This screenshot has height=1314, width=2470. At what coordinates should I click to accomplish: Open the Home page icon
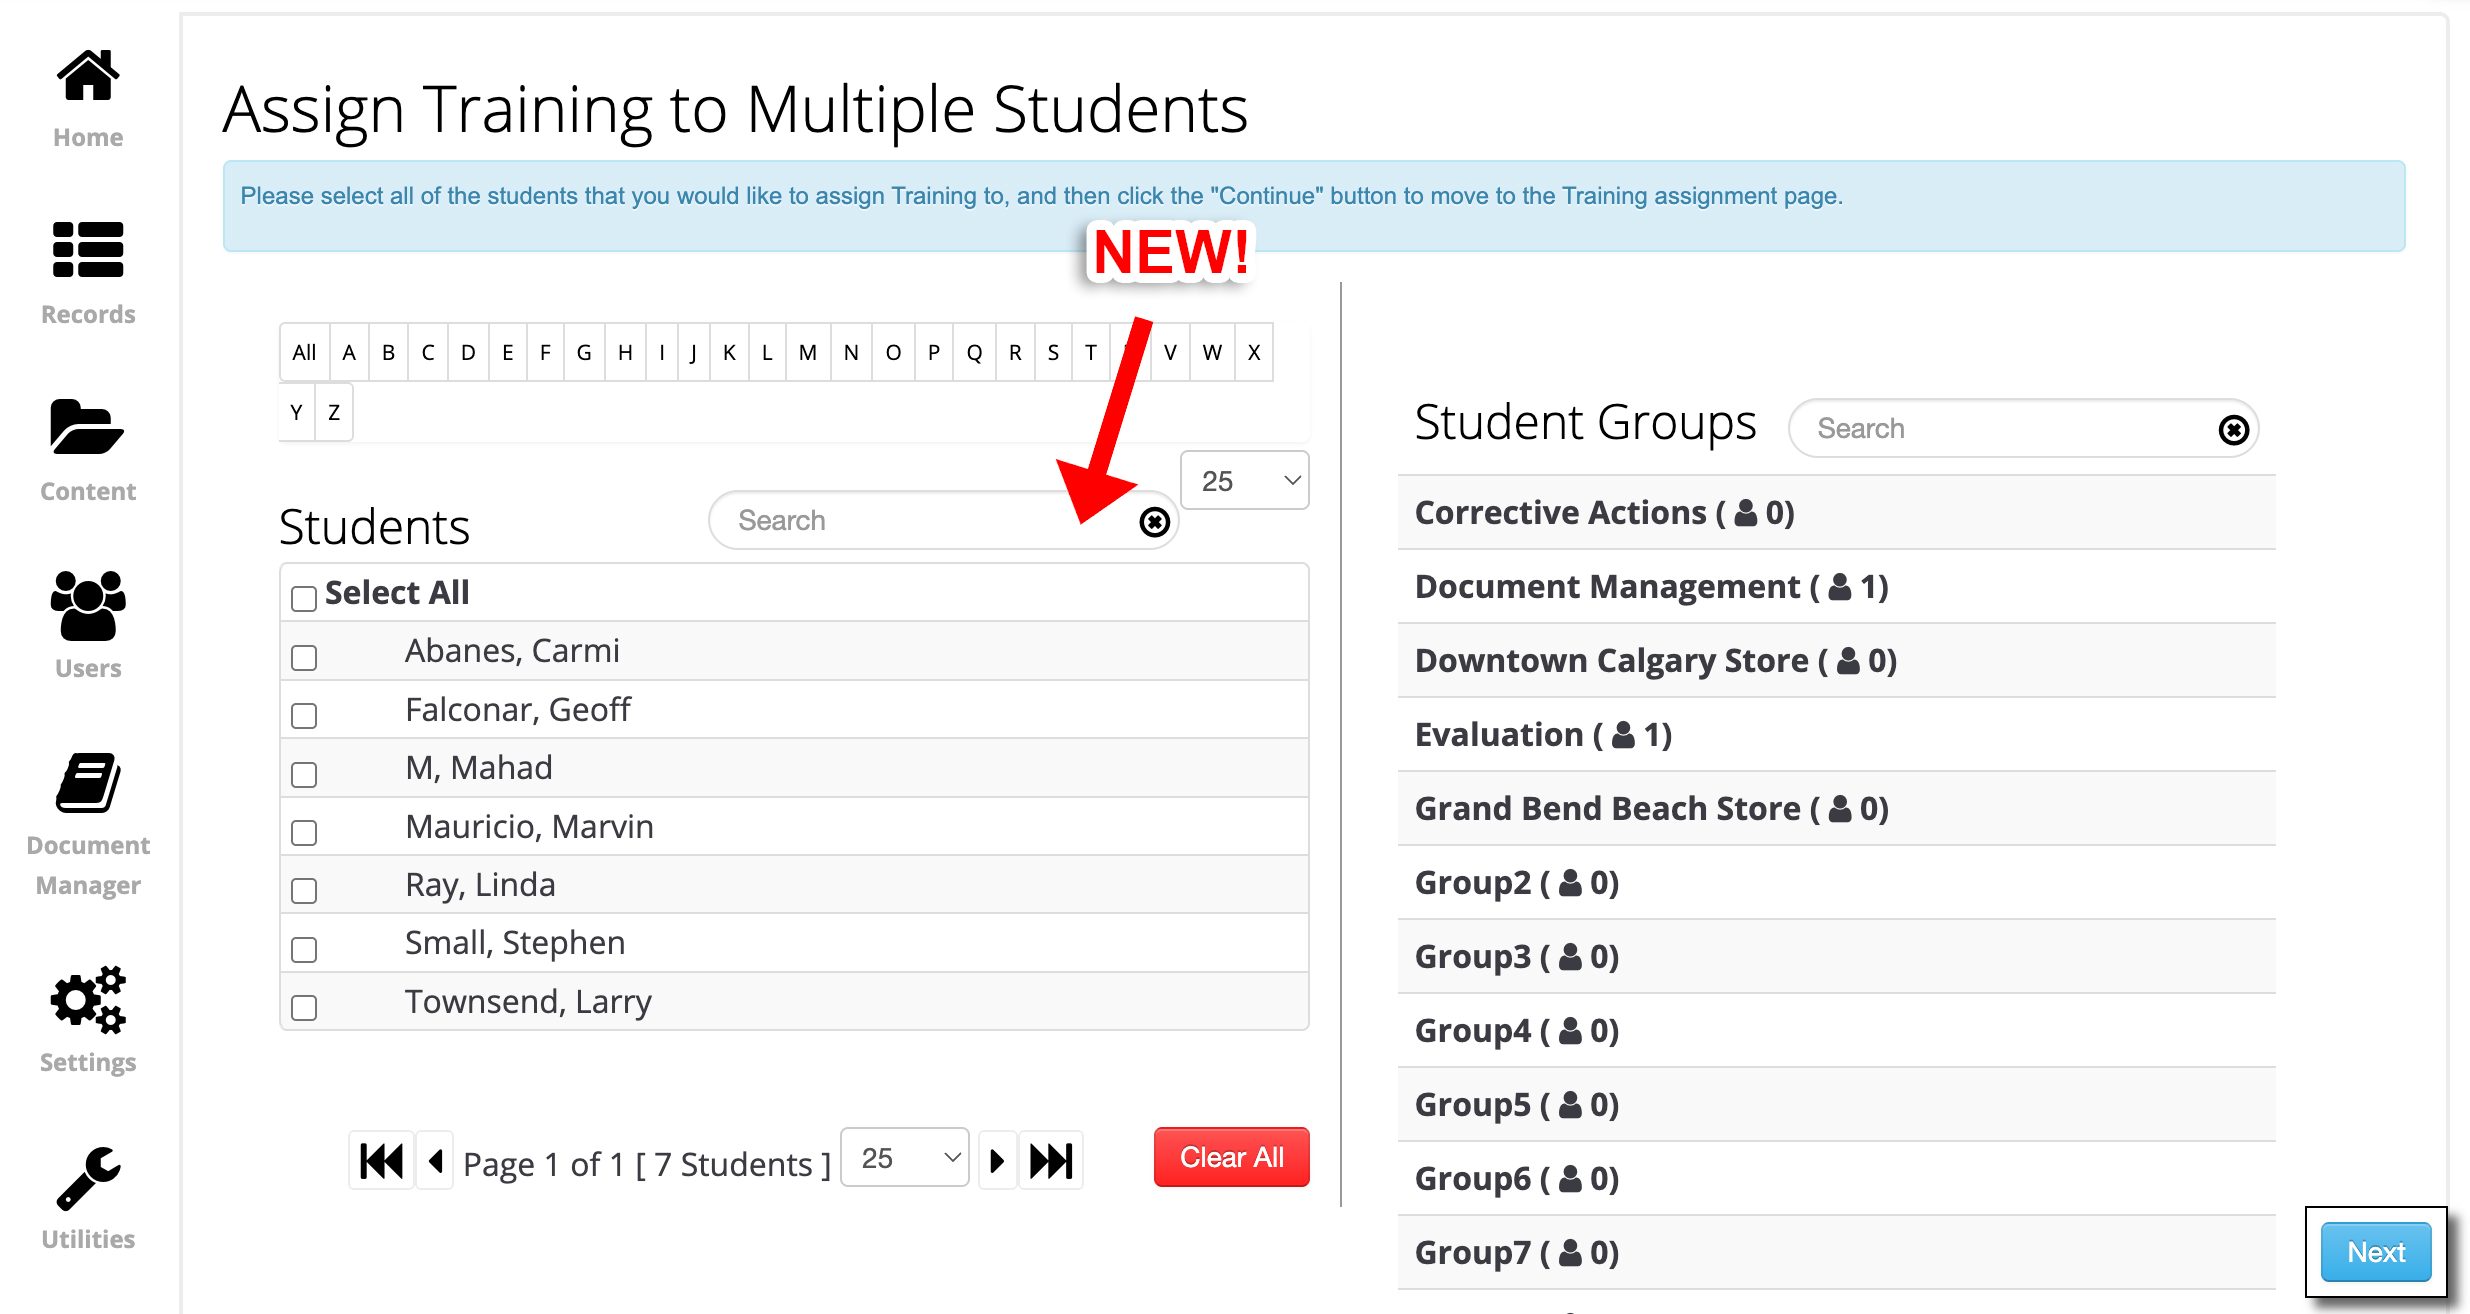(x=88, y=76)
